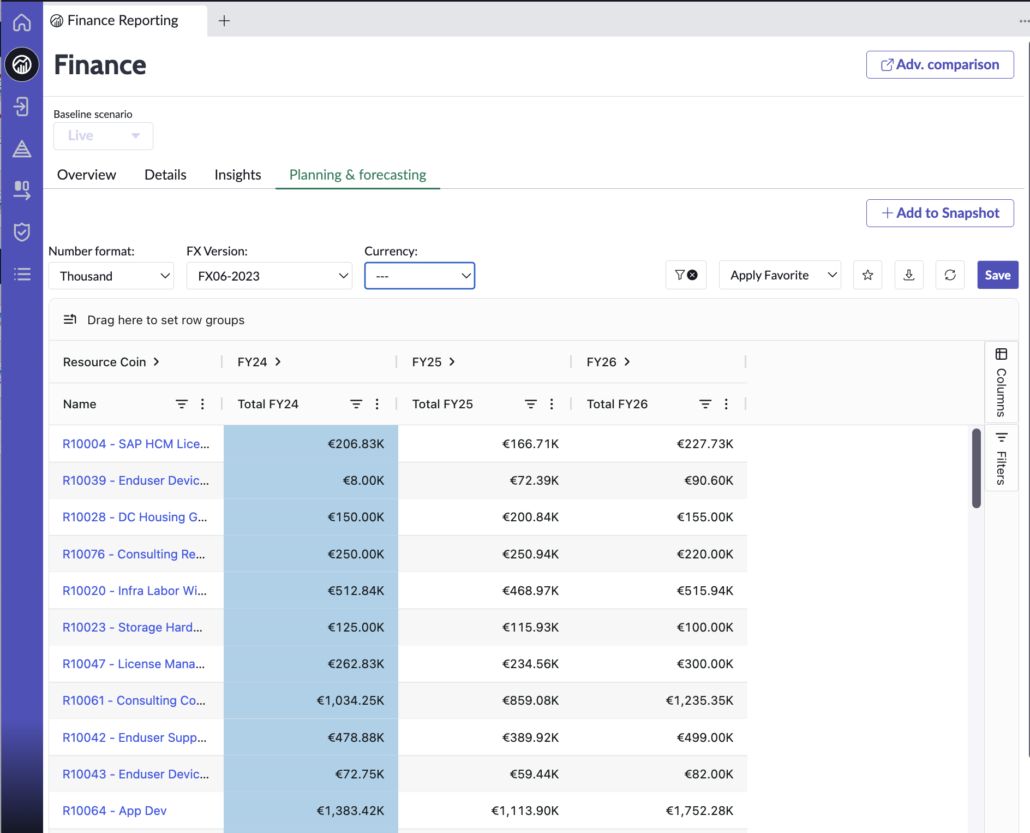Click the home icon in sidebar

[x=21, y=22]
